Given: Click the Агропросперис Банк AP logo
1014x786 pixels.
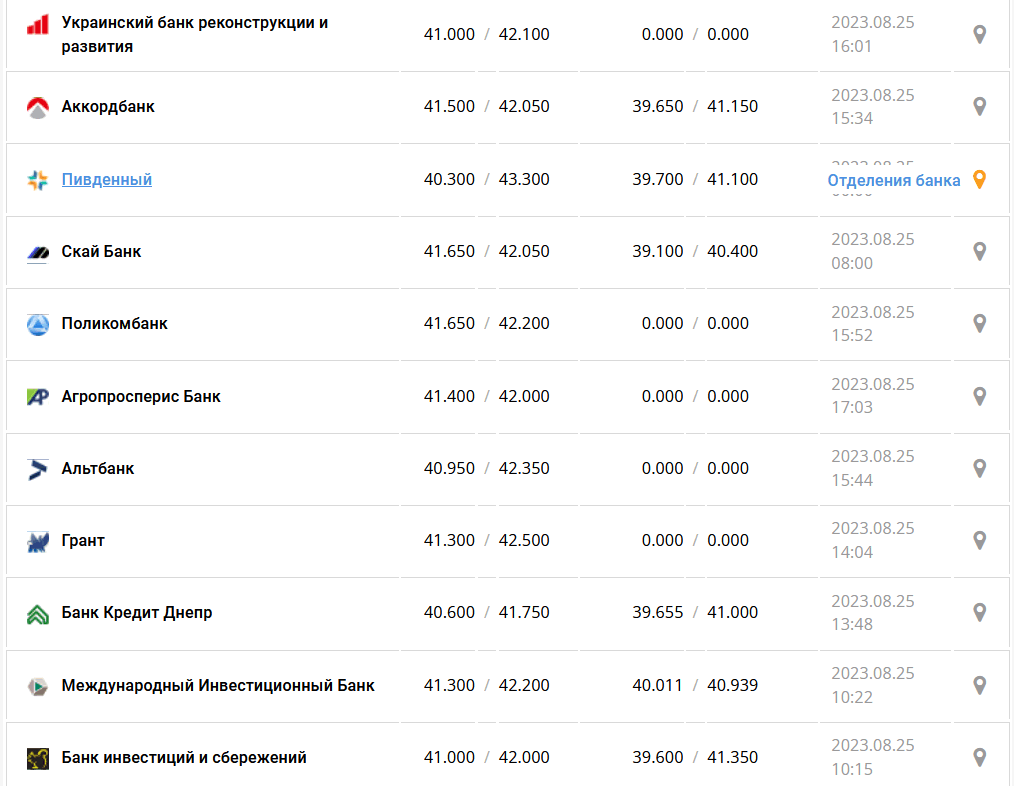Looking at the screenshot, I should click(x=38, y=396).
